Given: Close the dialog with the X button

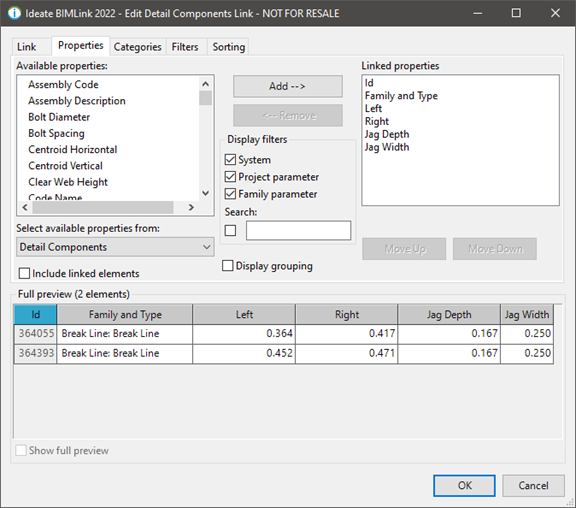Looking at the screenshot, I should click(x=555, y=13).
